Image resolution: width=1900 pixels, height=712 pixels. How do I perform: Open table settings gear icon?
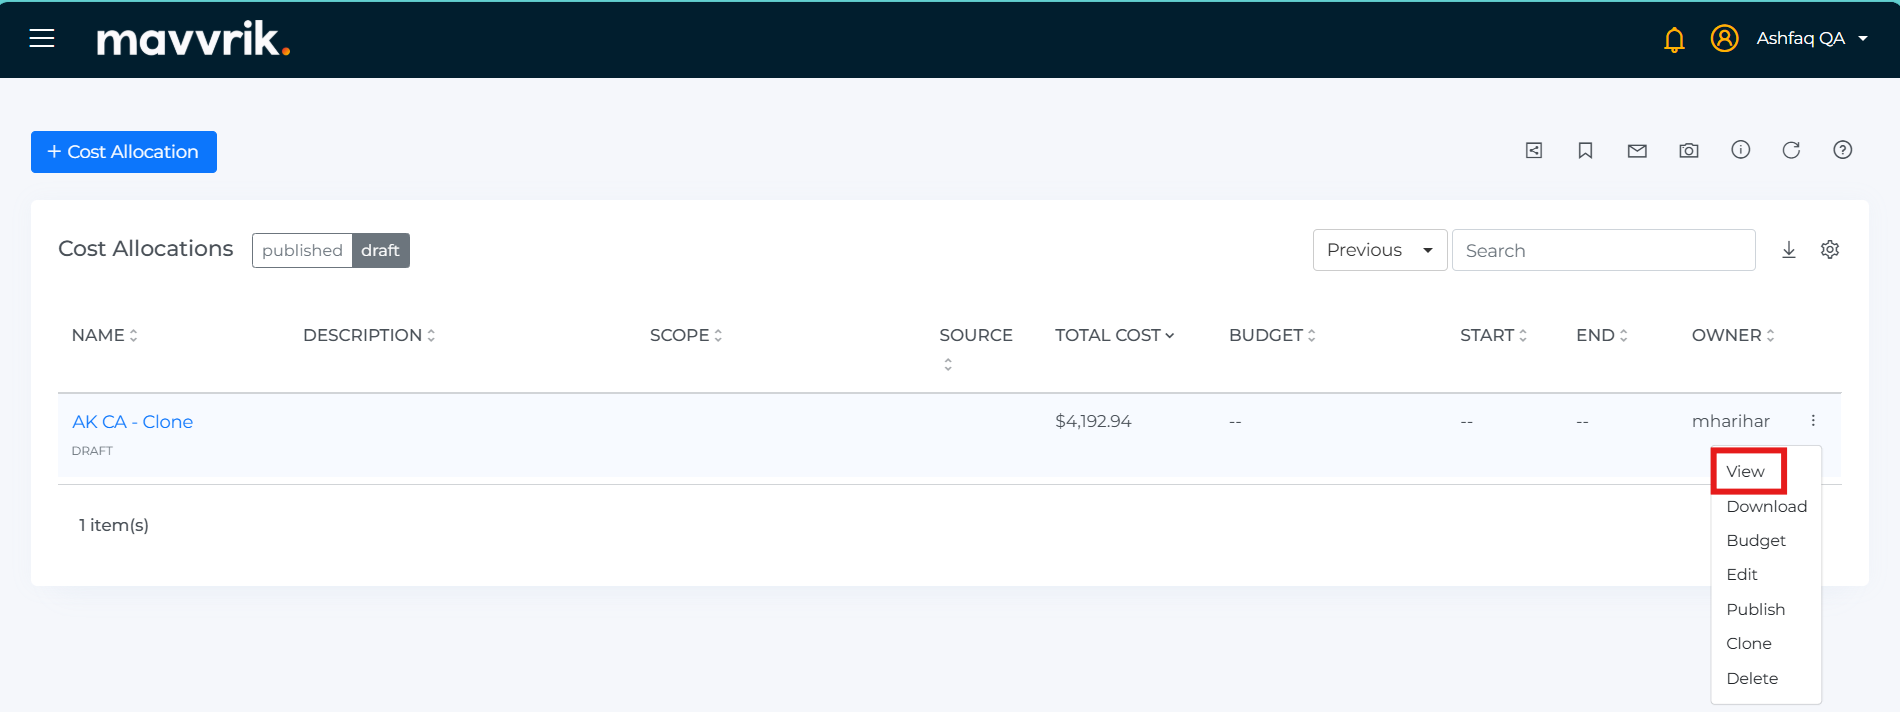[x=1830, y=250]
